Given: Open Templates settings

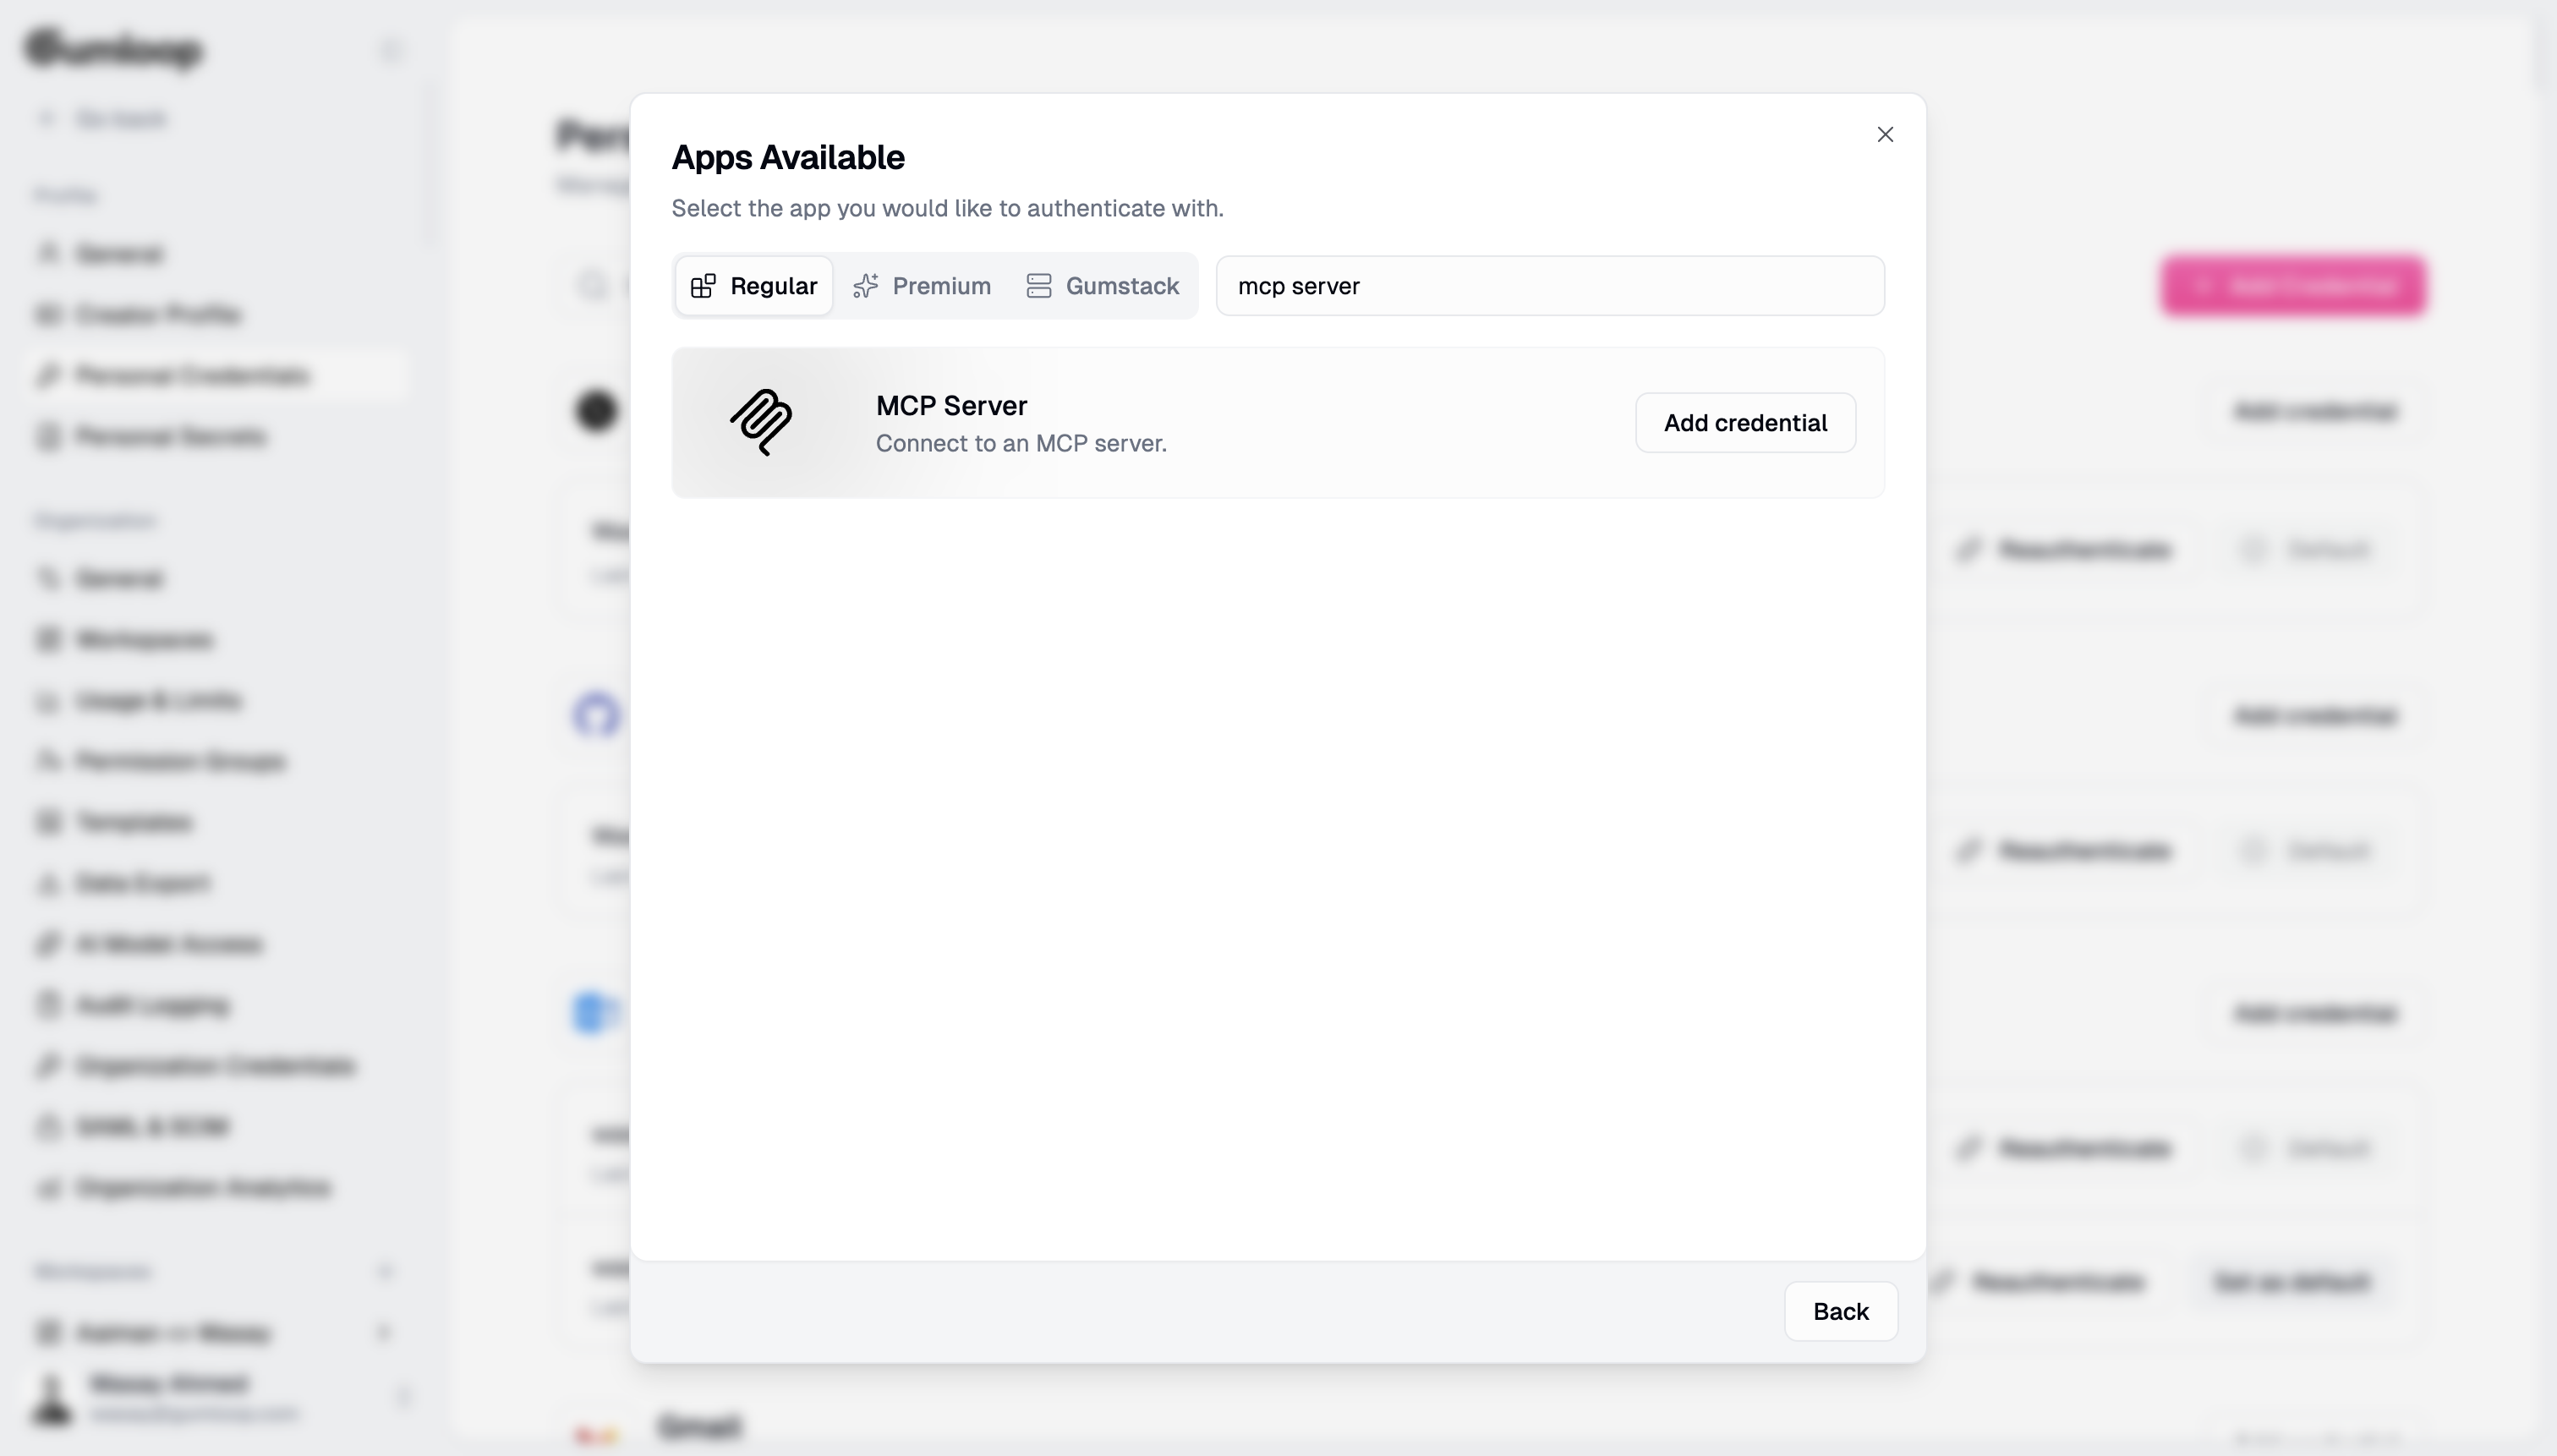Looking at the screenshot, I should point(133,822).
